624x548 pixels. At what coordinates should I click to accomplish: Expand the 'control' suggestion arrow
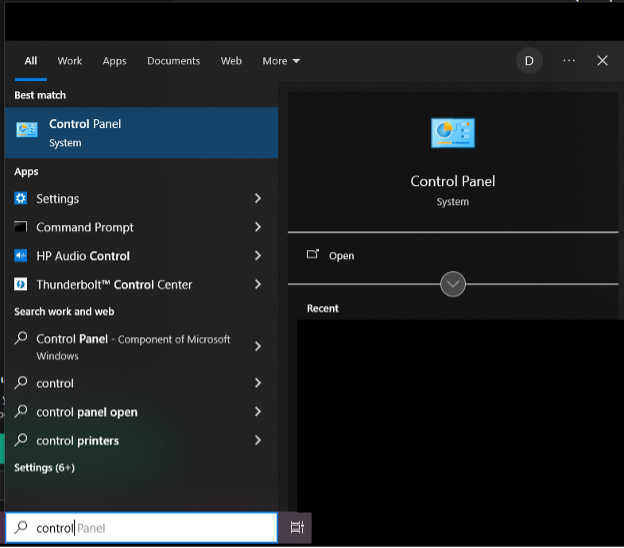coord(258,383)
